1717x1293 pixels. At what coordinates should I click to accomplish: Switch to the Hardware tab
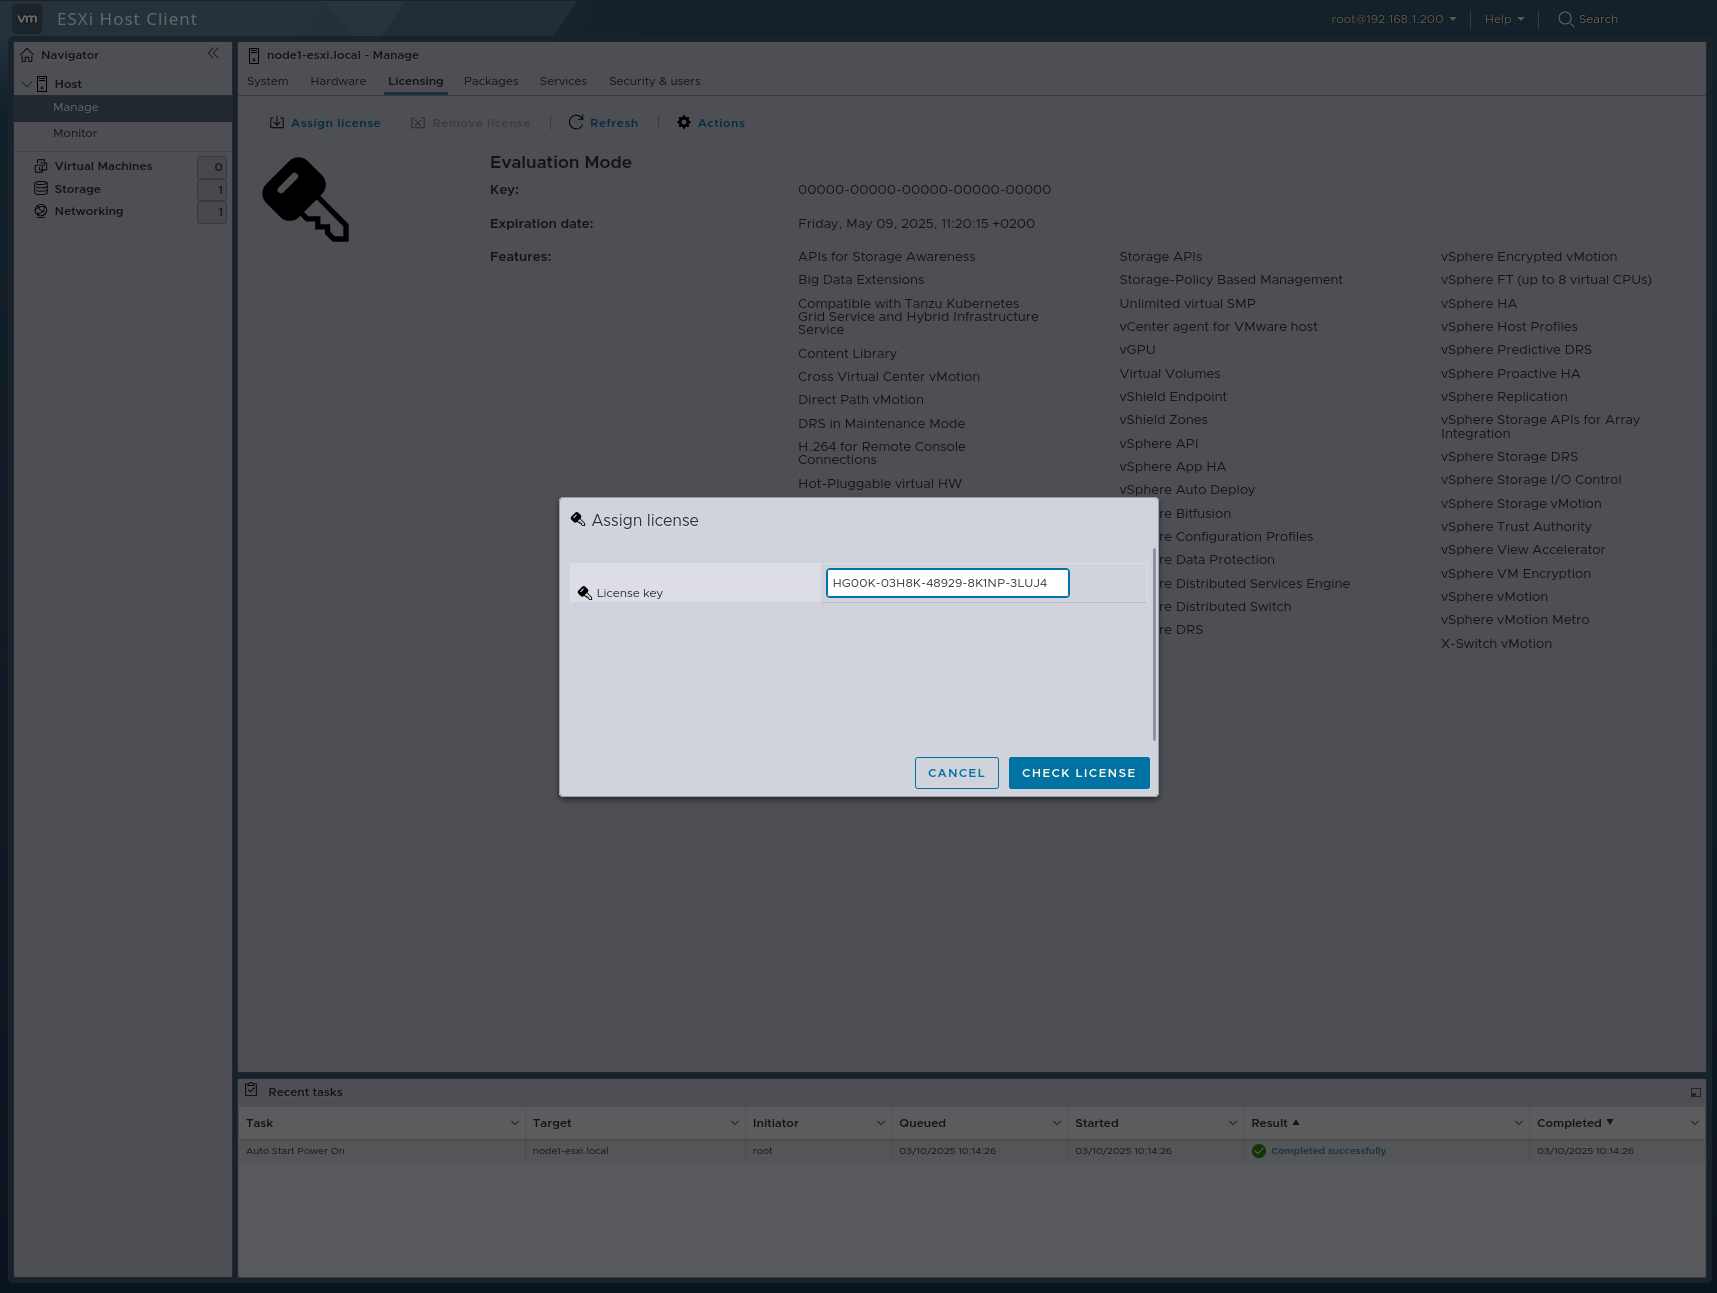coord(338,81)
